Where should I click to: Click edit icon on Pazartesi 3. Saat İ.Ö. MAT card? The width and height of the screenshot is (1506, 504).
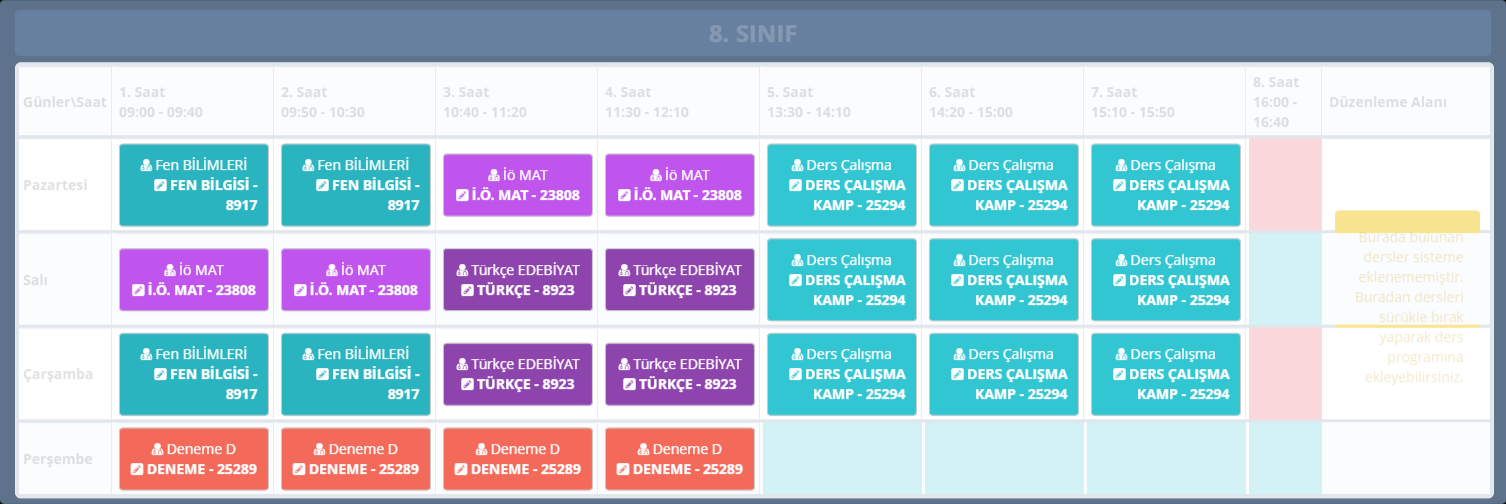click(461, 195)
